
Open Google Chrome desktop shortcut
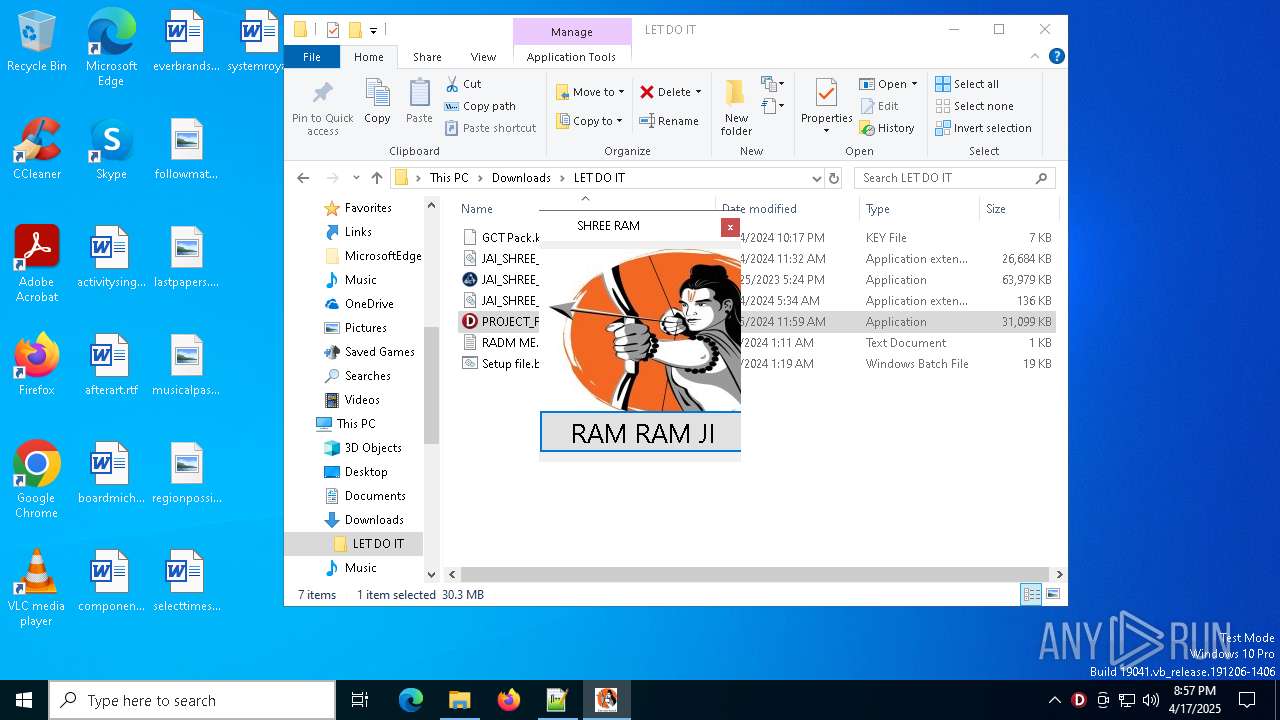tap(37, 480)
